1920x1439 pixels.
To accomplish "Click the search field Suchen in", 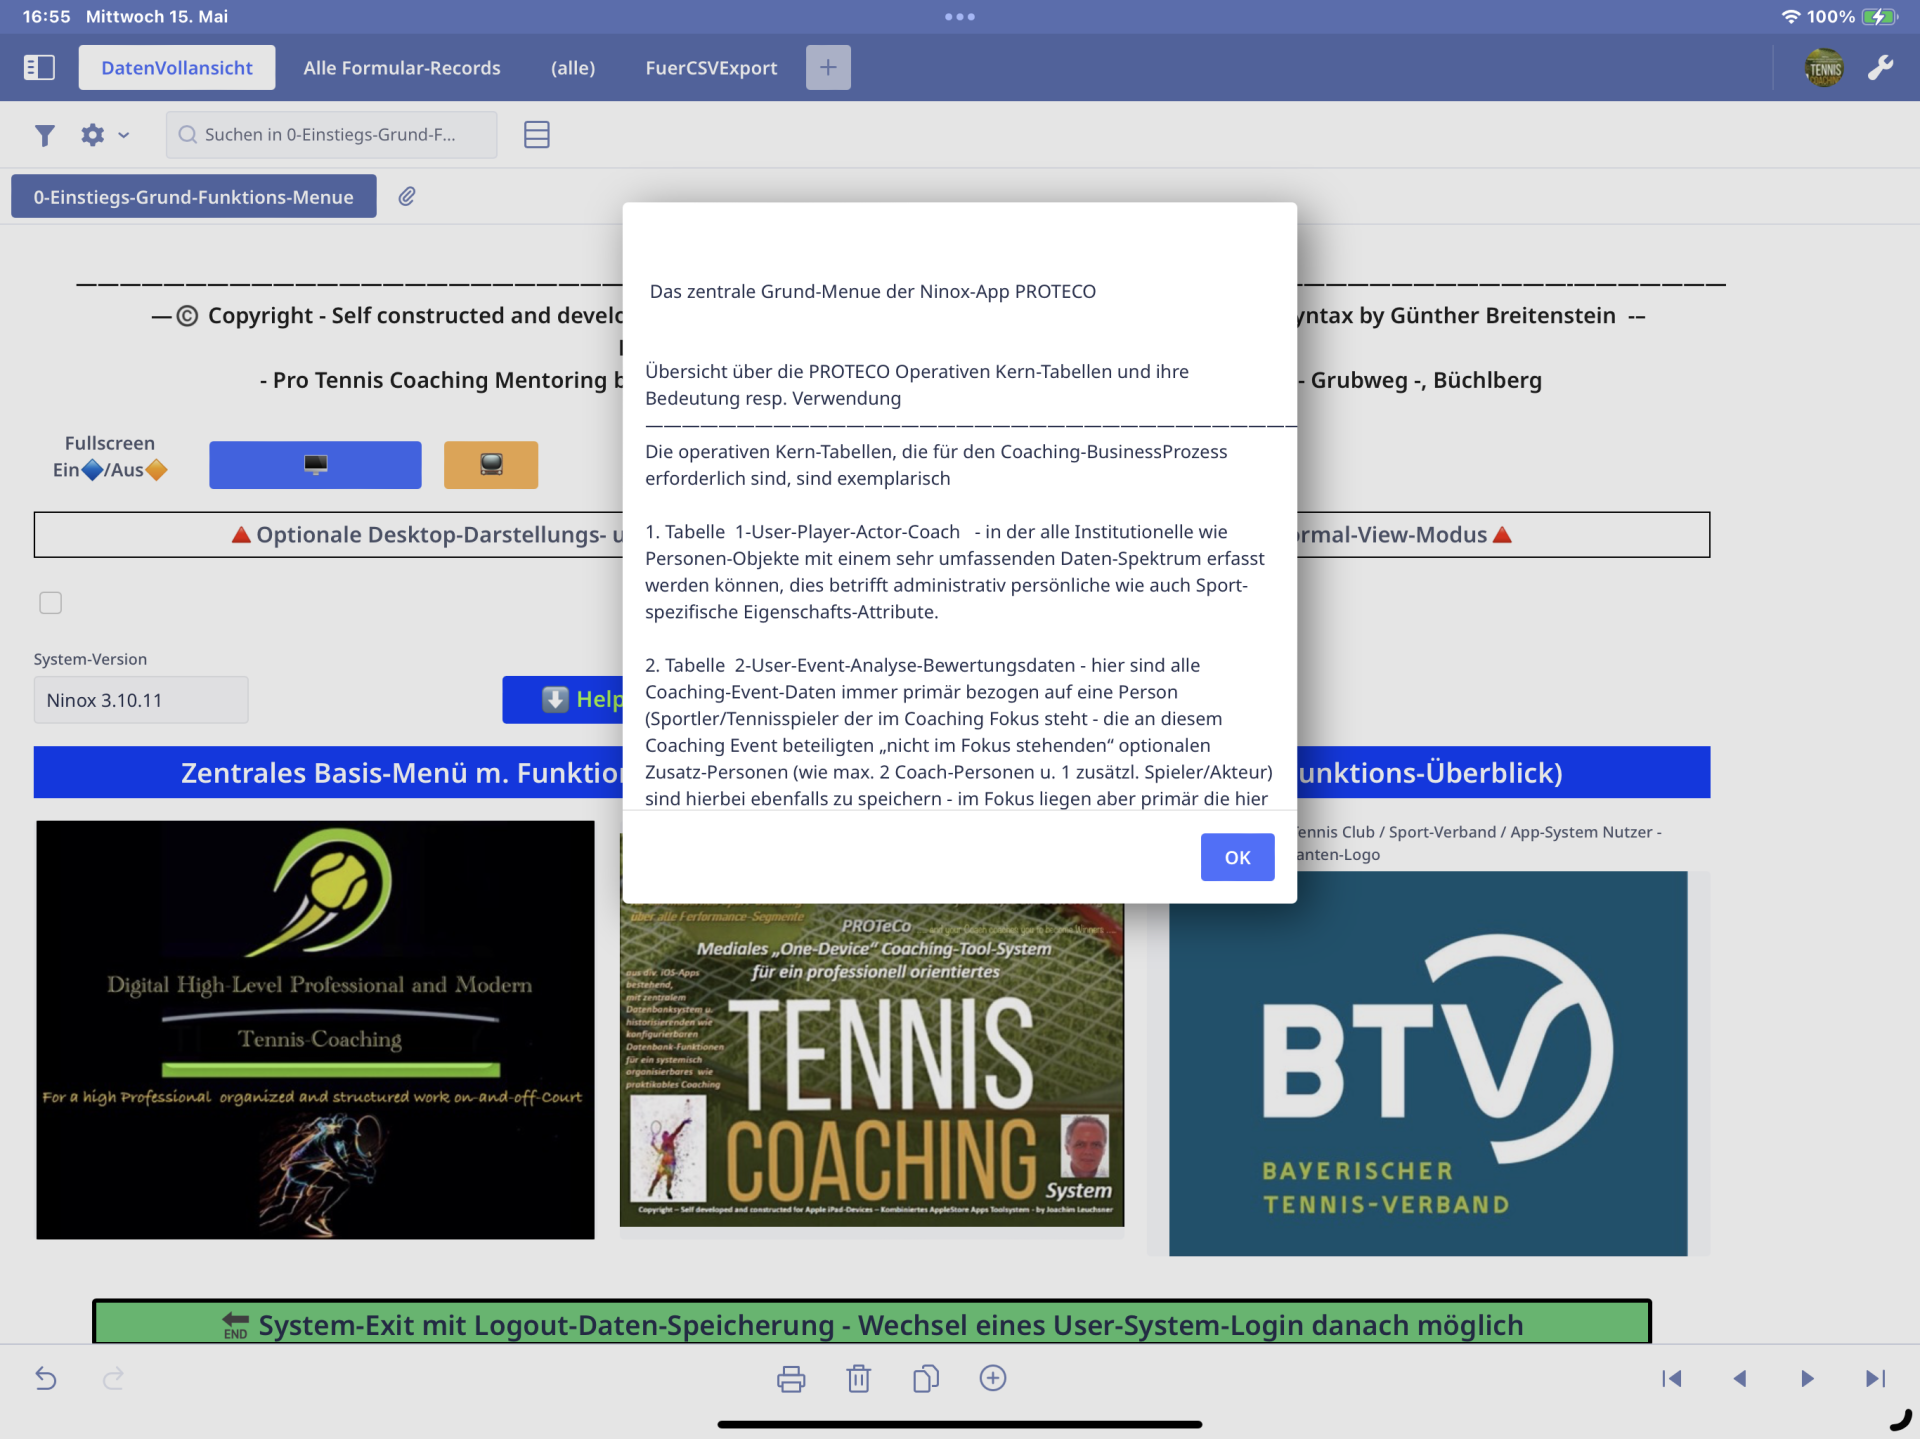I will (x=331, y=135).
